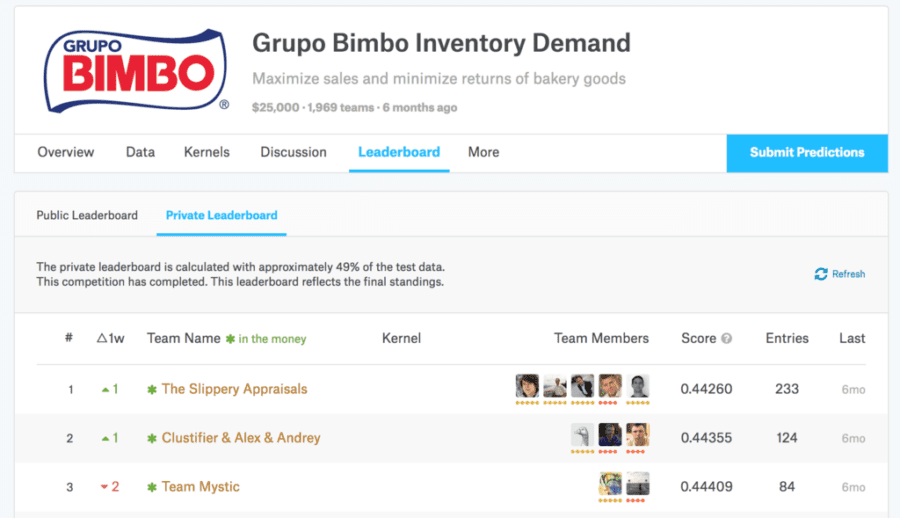Screen dimensions: 900x518
Task: Click green star beside The Slippery Appraisals
Action: [152, 389]
